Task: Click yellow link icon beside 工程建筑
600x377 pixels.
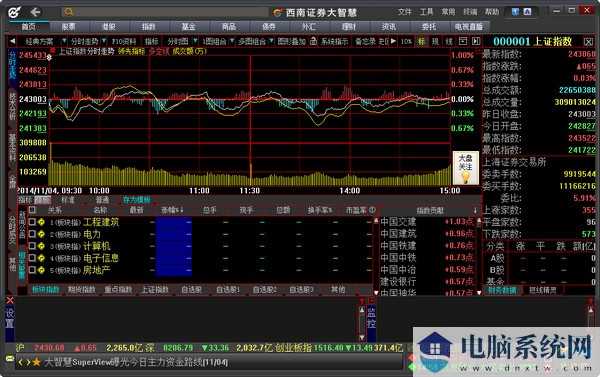Action: (41, 222)
